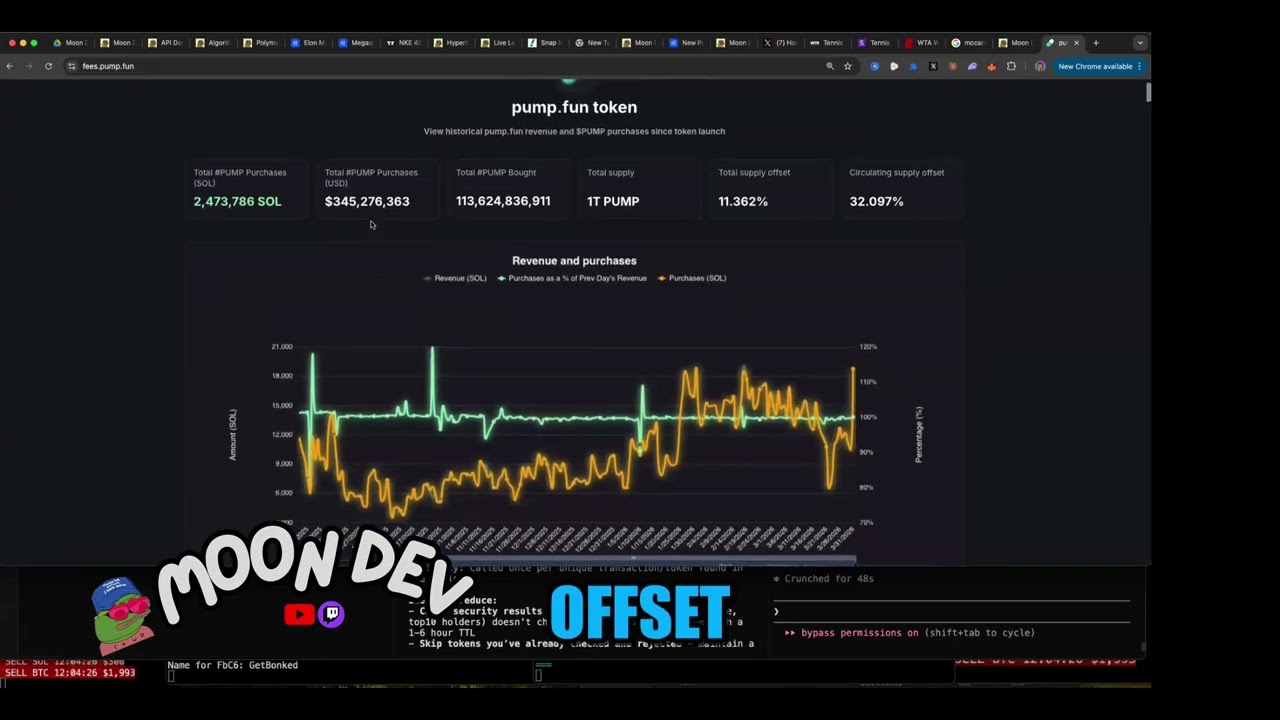Viewport: 1280px width, 720px height.
Task: Open Chrome's three-dot menu
Action: 1139,66
